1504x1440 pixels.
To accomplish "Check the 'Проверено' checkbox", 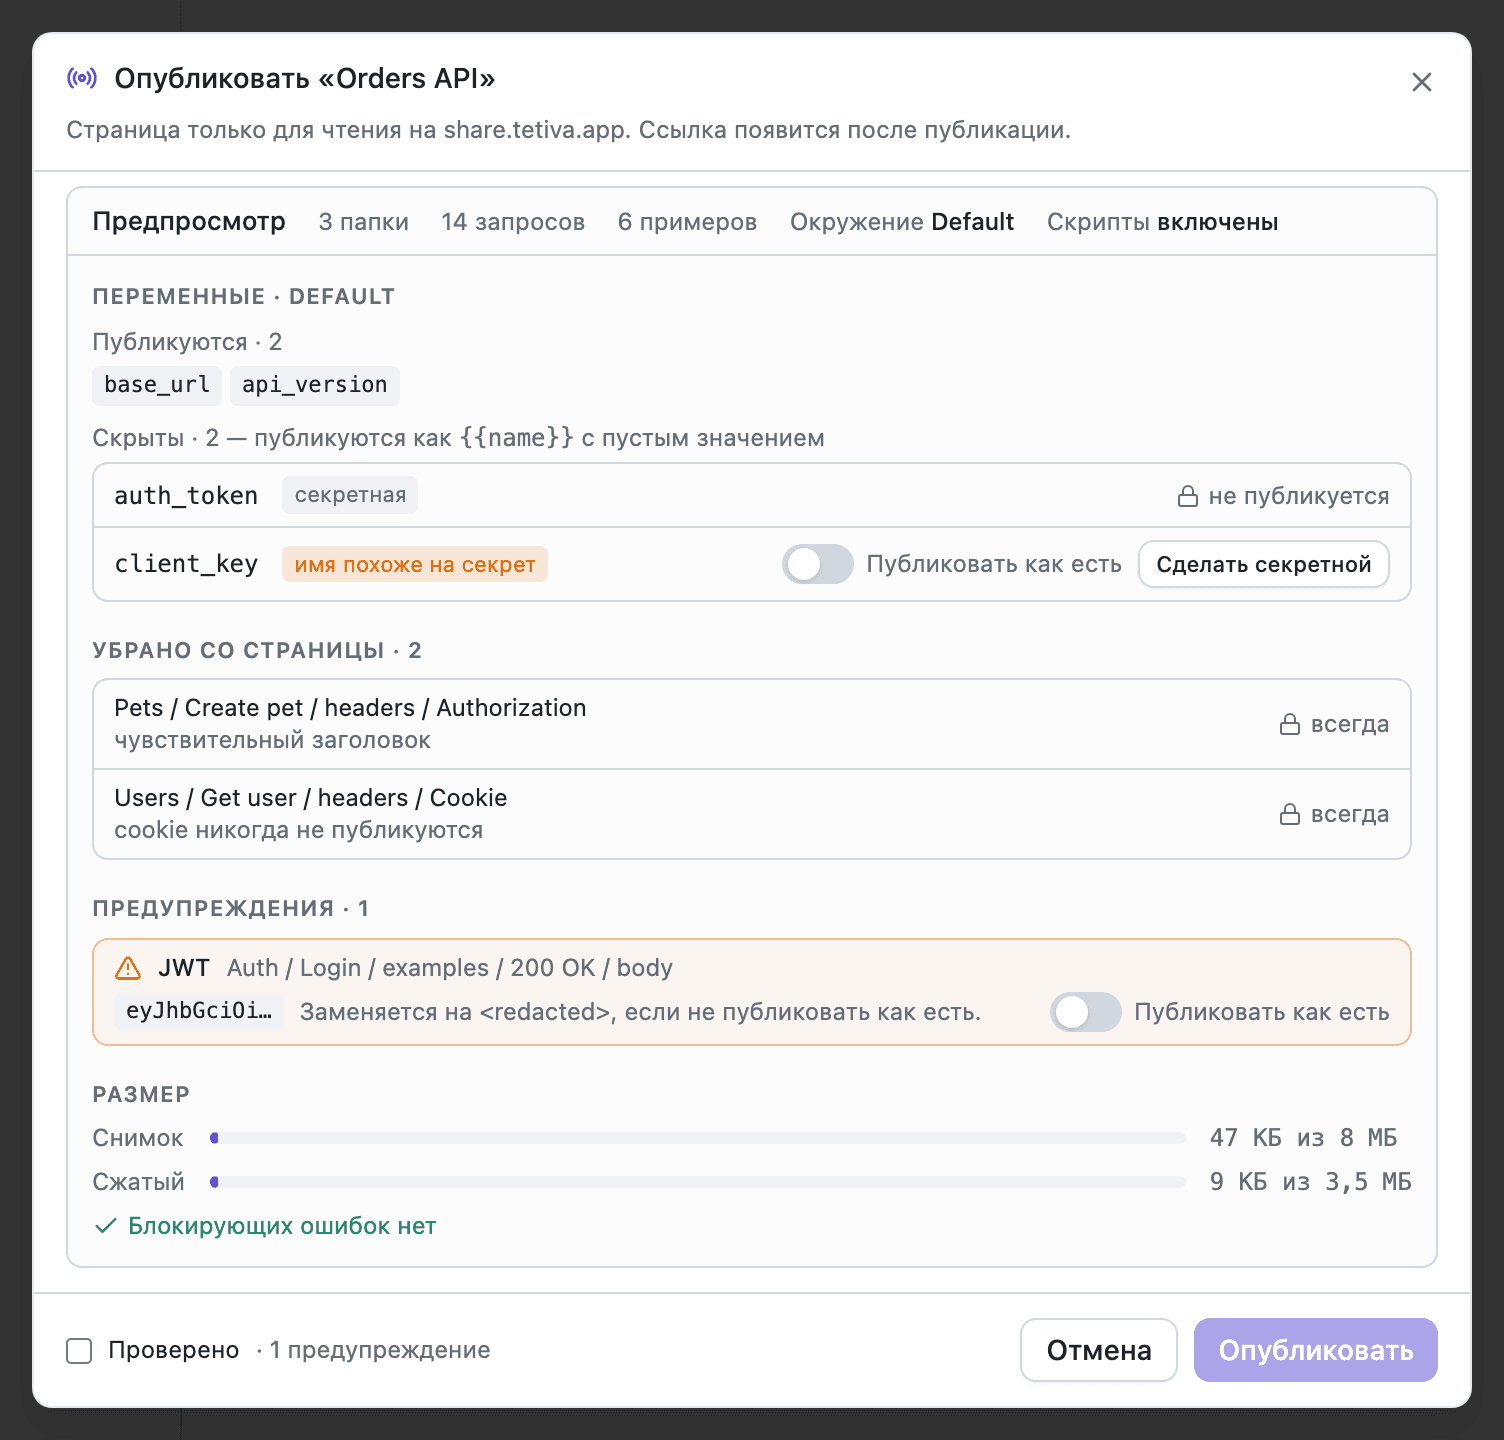I will click(x=79, y=1351).
